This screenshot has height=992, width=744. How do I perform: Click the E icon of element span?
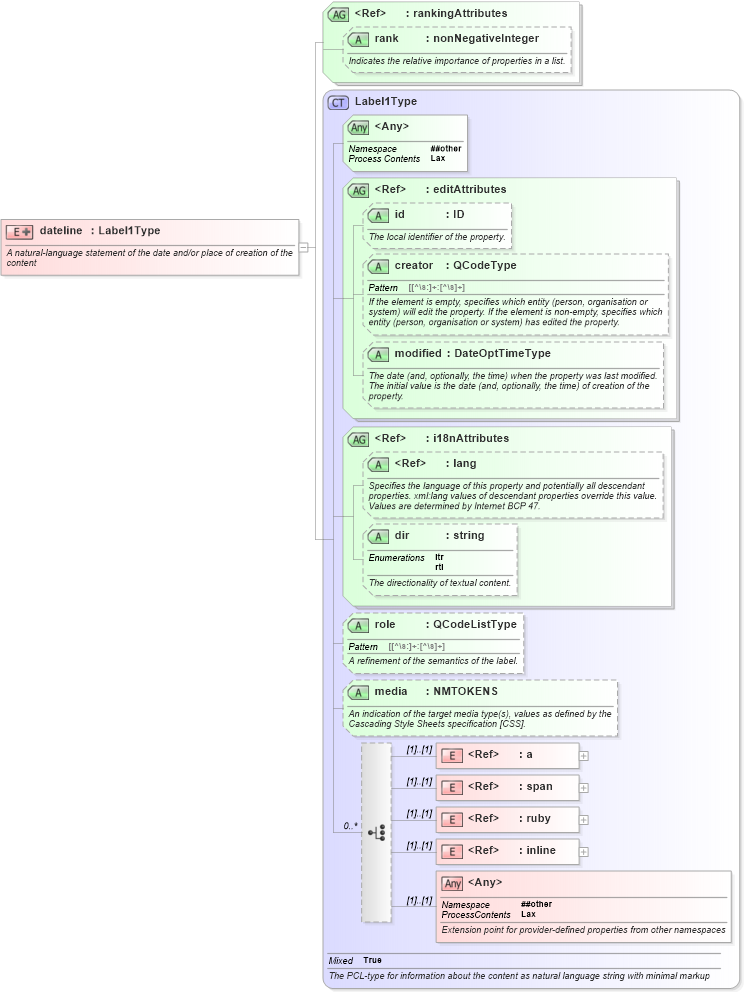point(452,788)
